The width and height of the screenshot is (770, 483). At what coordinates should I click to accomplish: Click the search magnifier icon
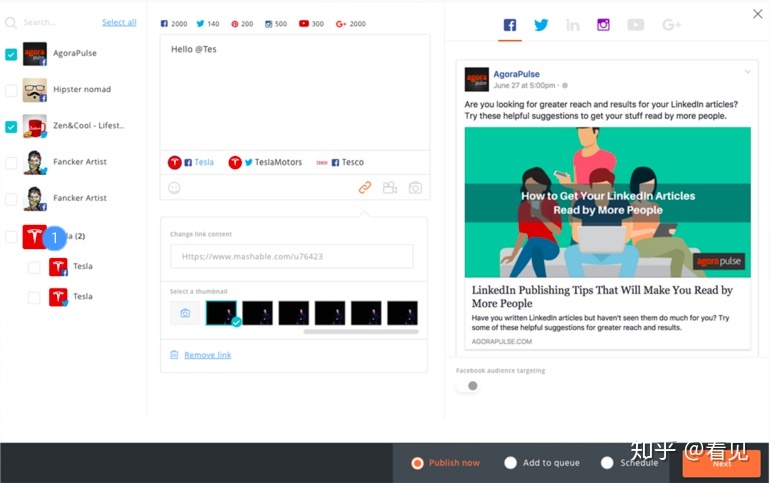11,23
